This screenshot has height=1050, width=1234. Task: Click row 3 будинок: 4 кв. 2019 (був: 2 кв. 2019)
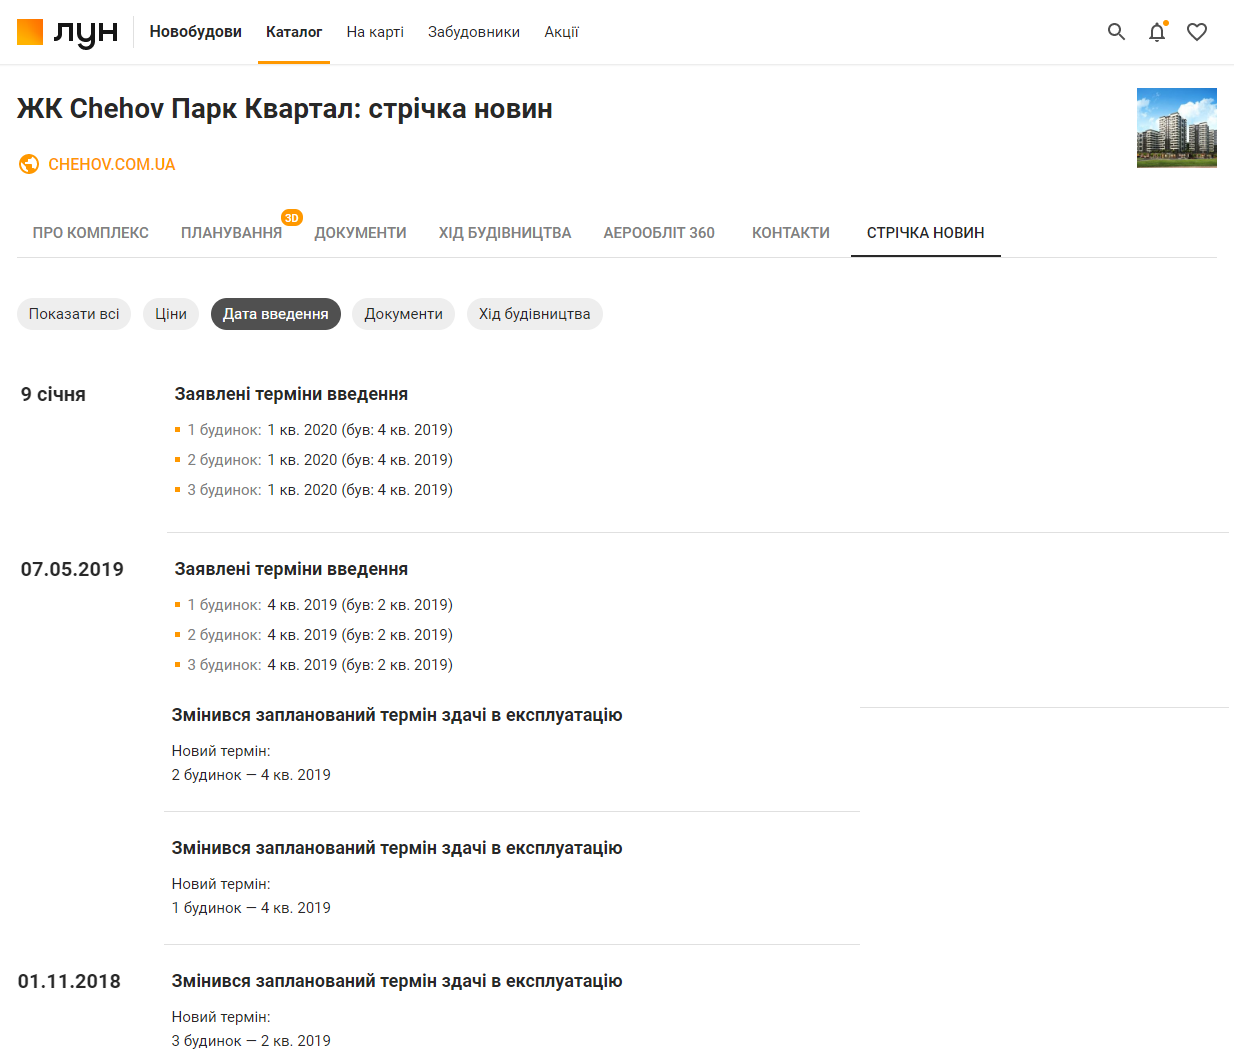[x=314, y=665]
